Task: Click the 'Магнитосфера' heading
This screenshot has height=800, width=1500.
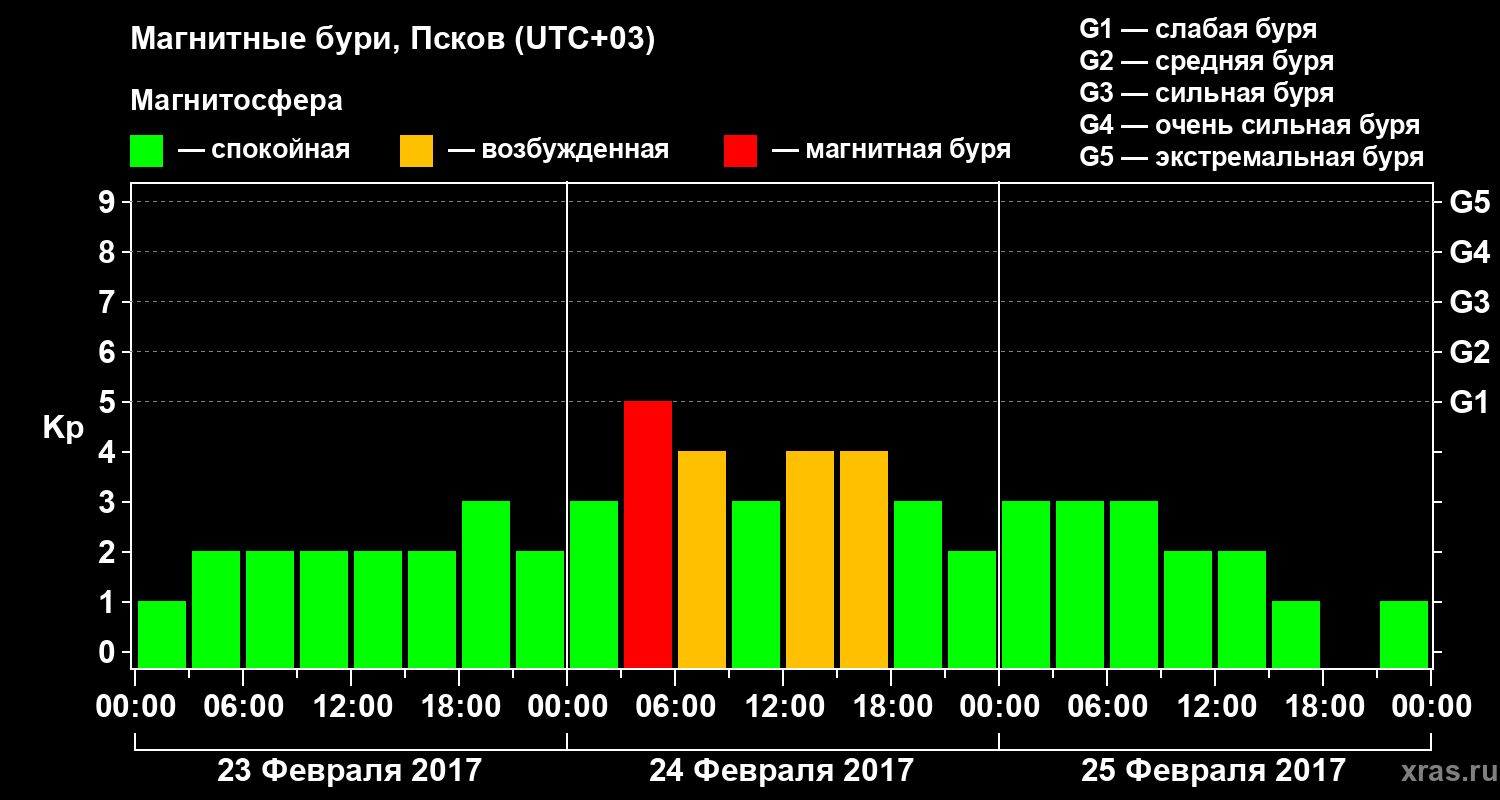Action: (x=236, y=101)
